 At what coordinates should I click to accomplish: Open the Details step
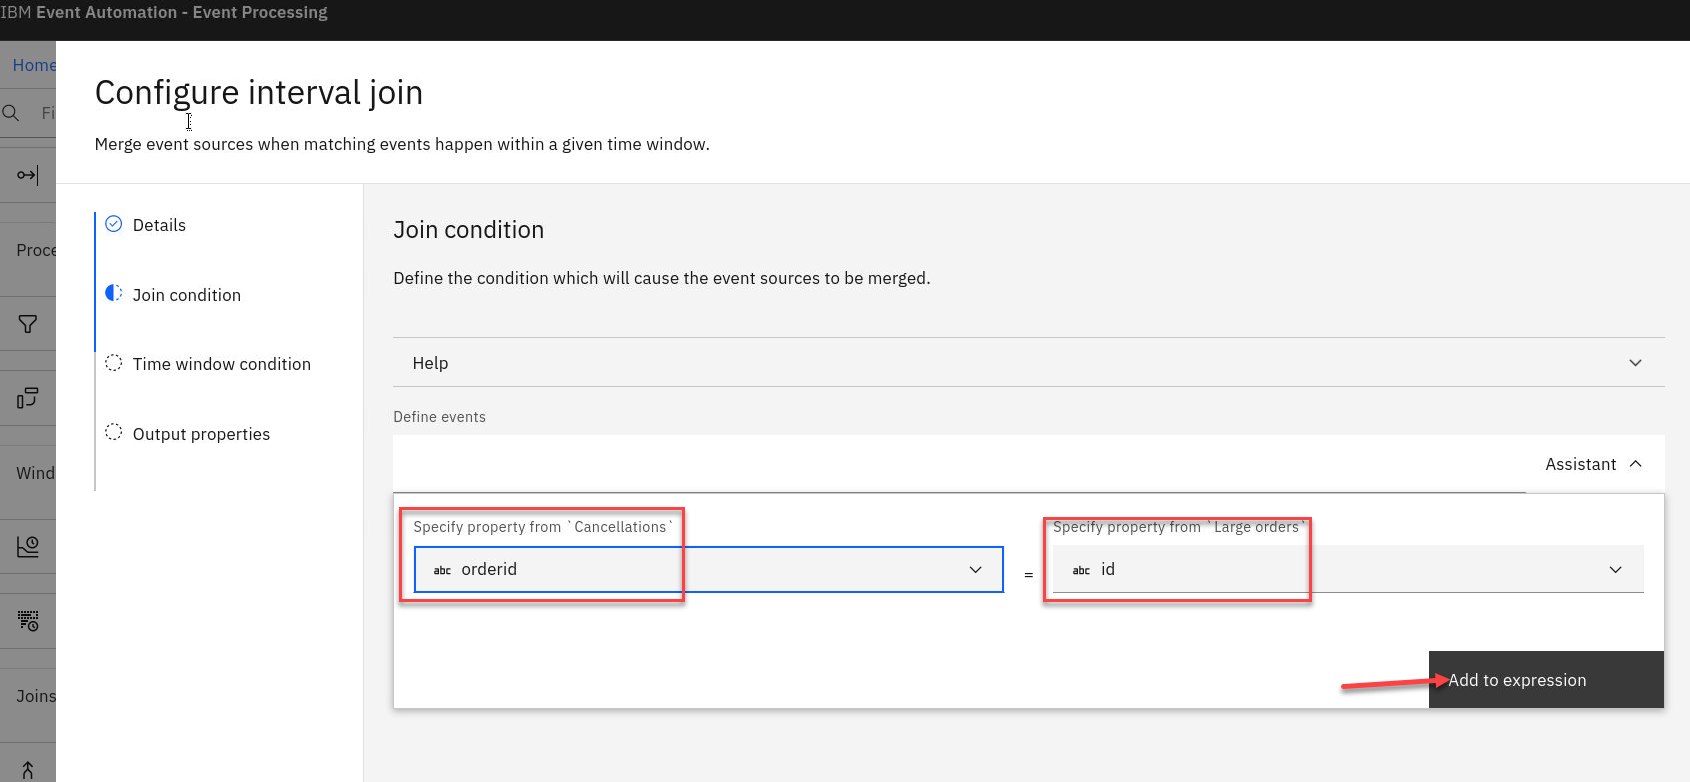click(x=159, y=225)
